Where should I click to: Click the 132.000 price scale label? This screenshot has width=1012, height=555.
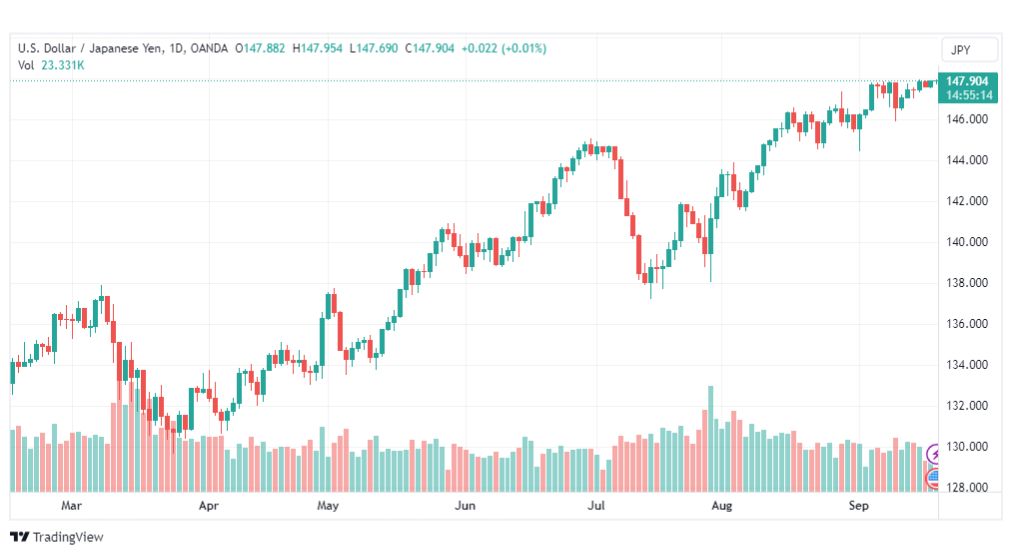(967, 406)
